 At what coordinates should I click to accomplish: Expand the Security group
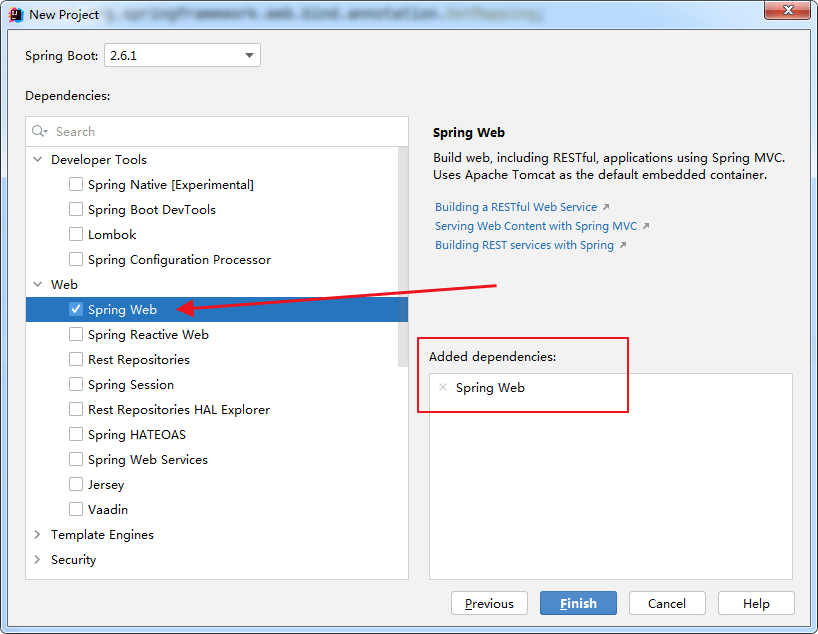point(38,559)
